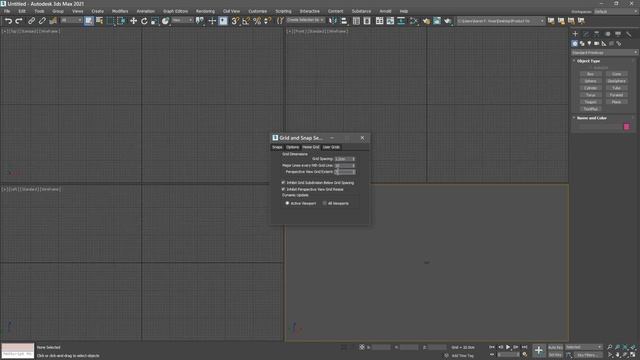Click the Cone primitive button
This screenshot has width=640, height=360.
[x=616, y=74]
